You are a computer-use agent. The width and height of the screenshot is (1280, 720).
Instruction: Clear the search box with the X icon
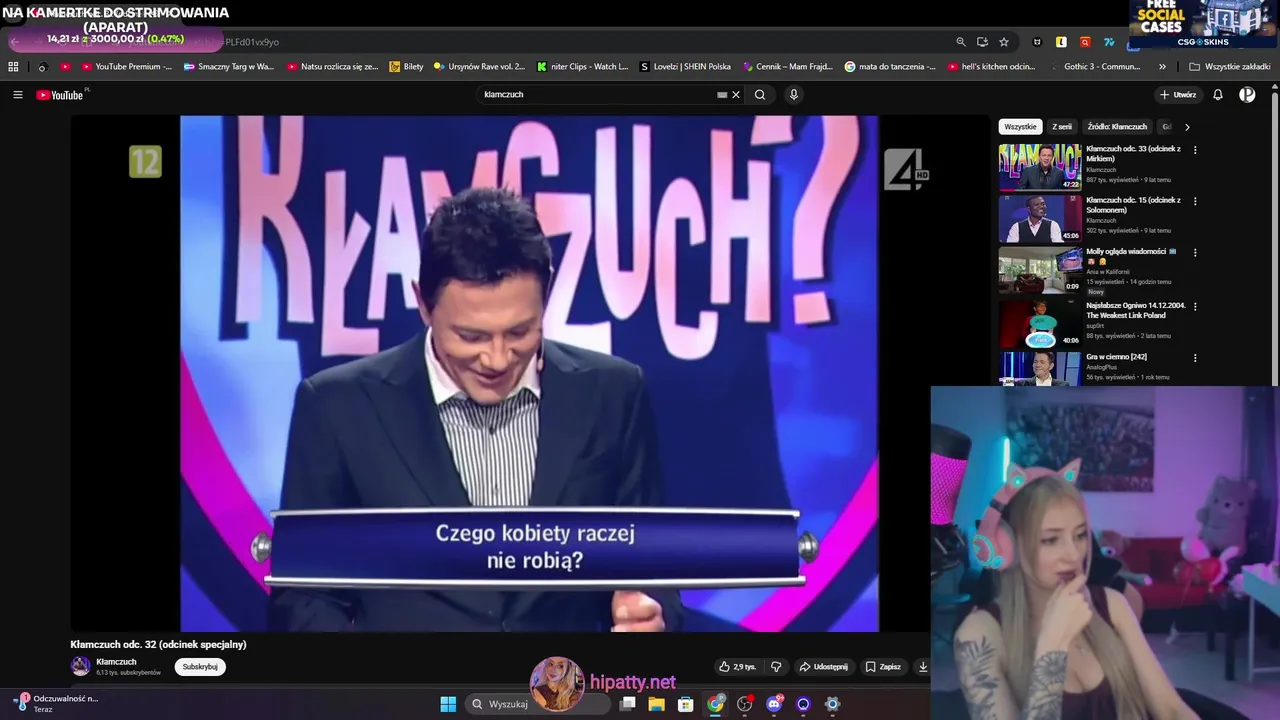(736, 95)
